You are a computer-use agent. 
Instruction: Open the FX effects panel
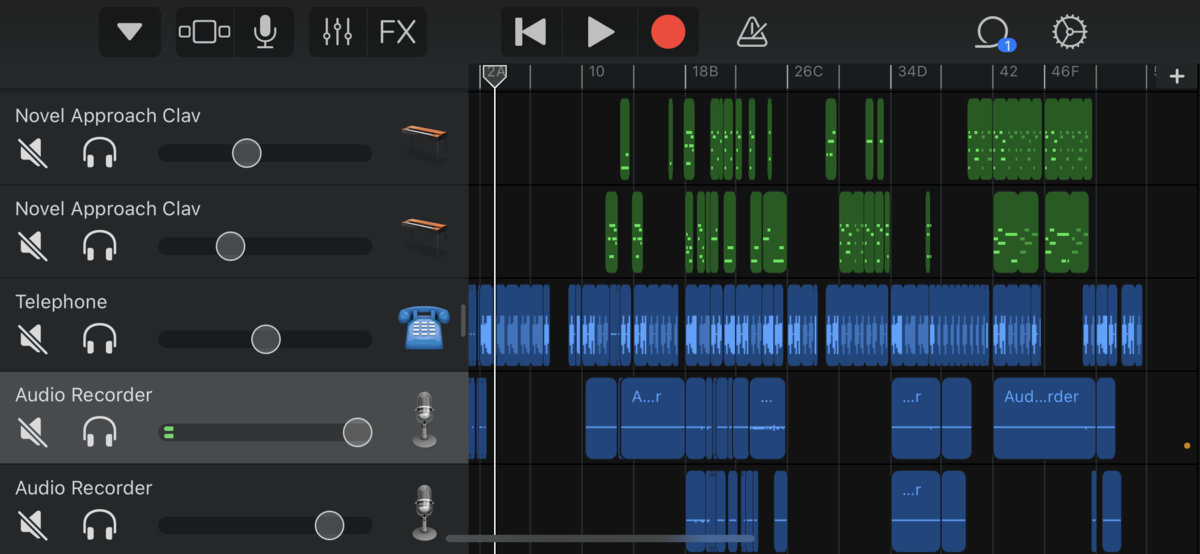397,32
